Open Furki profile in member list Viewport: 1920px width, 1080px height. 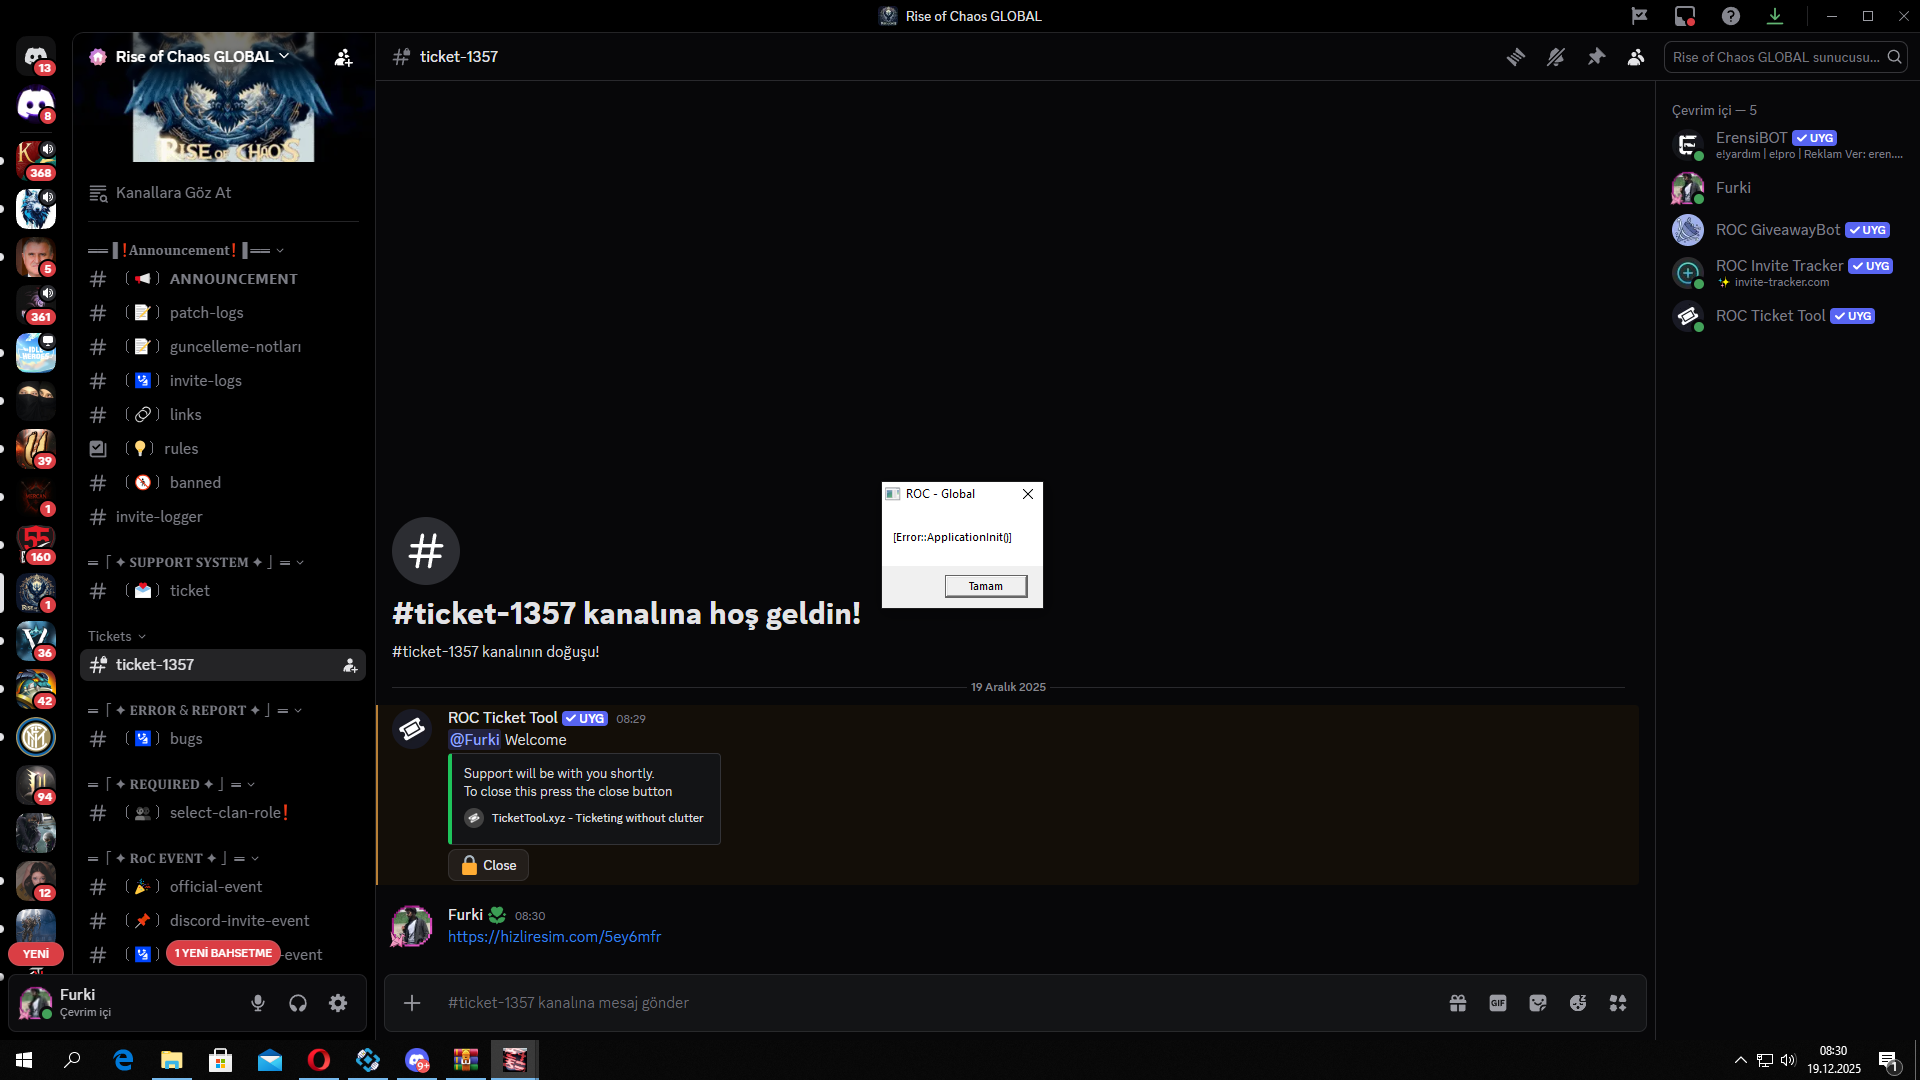(1786, 188)
